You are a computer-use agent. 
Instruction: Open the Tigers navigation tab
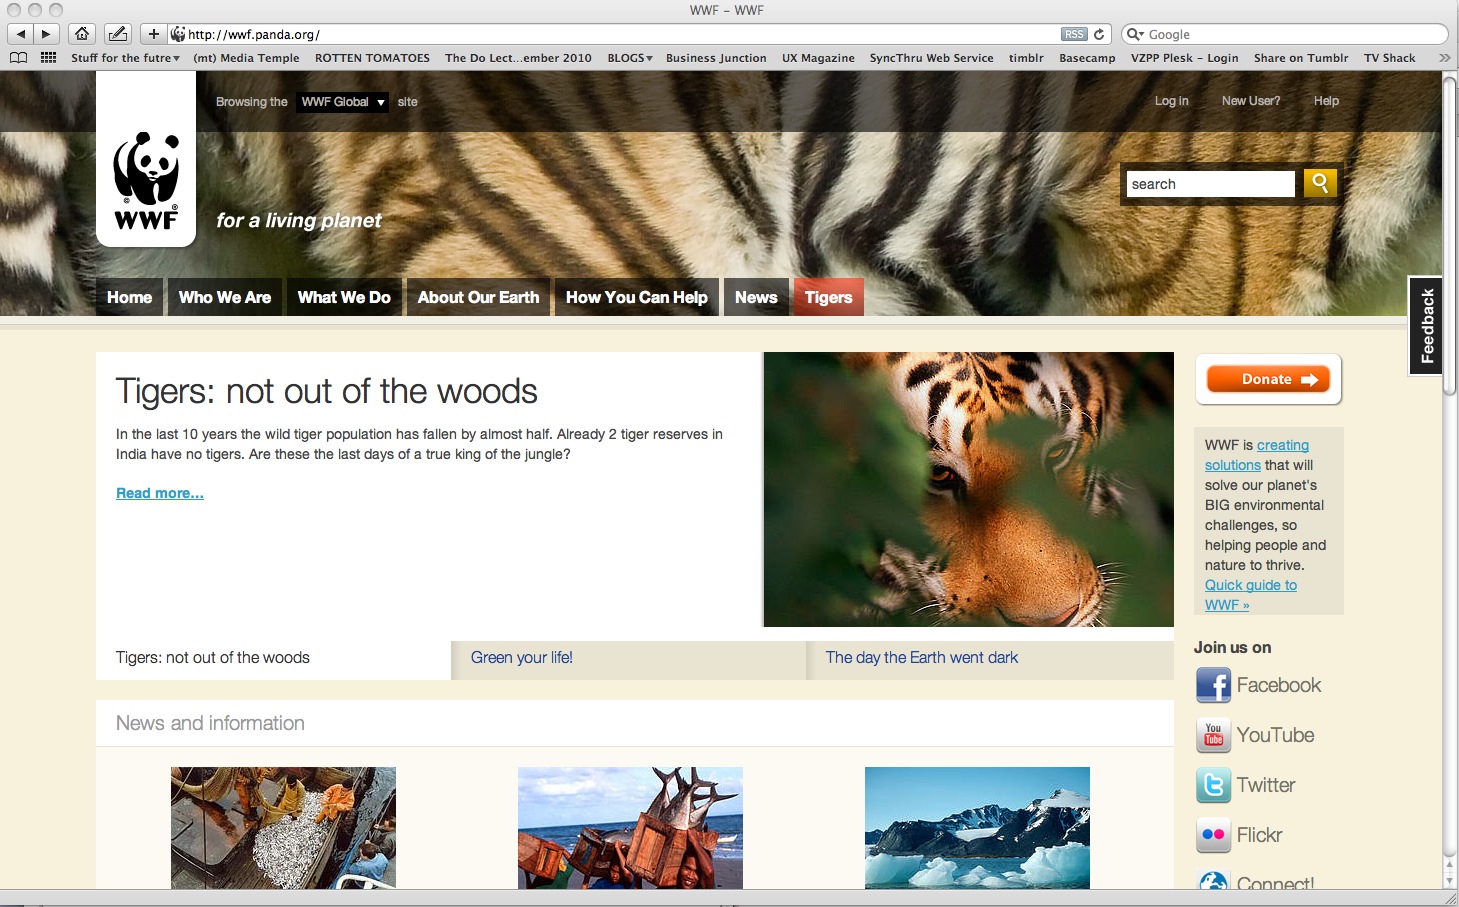coord(828,298)
